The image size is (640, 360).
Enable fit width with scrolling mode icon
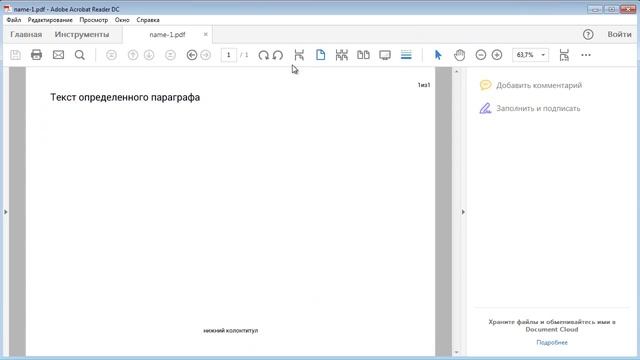coord(342,55)
